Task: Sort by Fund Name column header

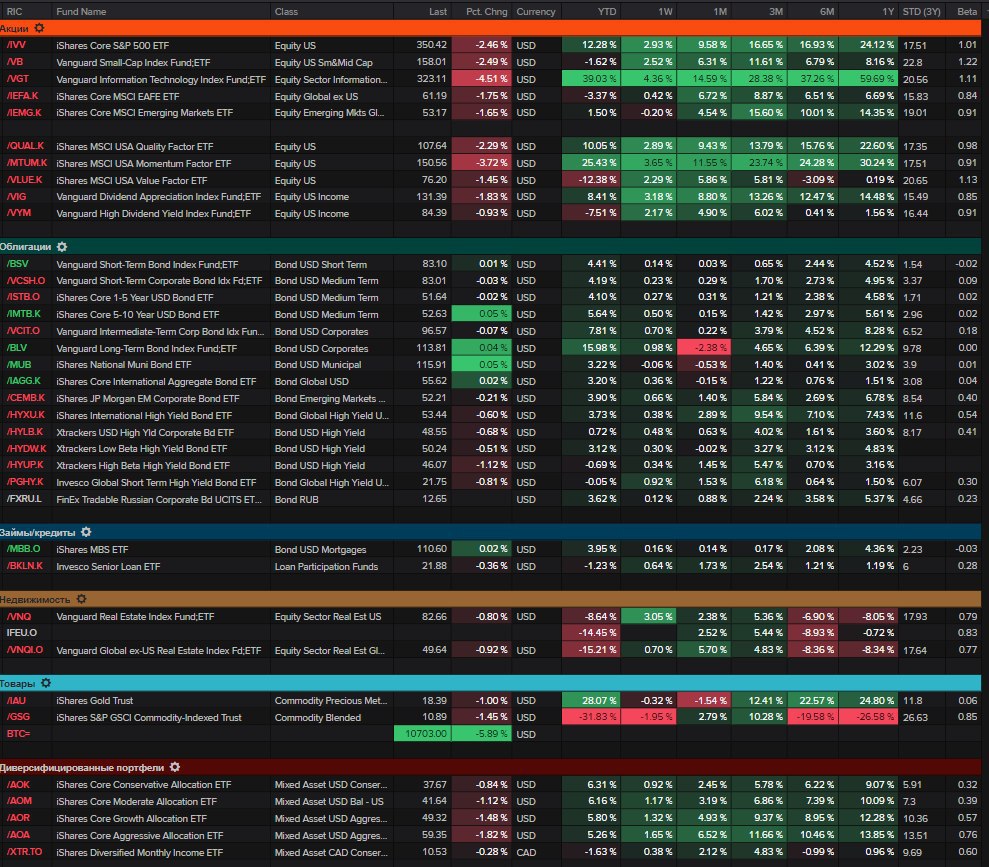Action: [81, 11]
